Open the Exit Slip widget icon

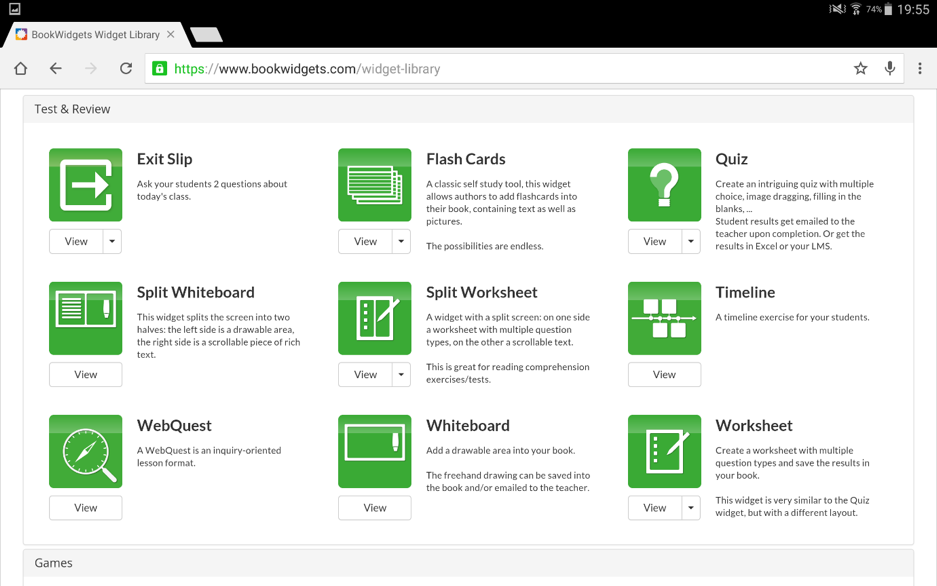pos(85,185)
